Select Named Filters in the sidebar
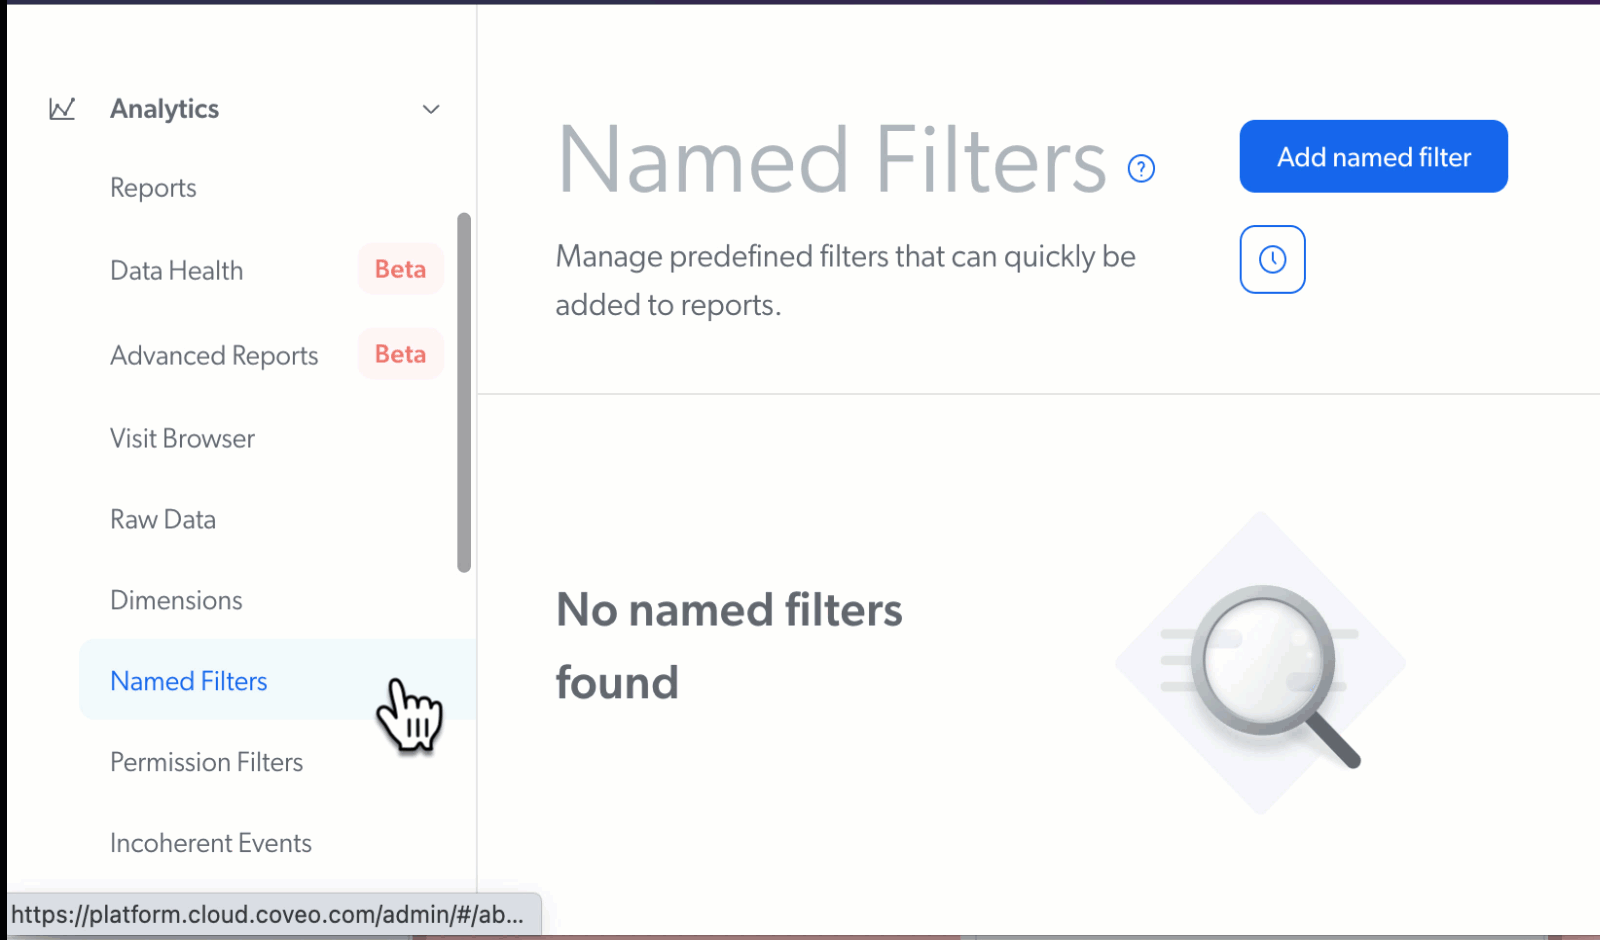 277,680
